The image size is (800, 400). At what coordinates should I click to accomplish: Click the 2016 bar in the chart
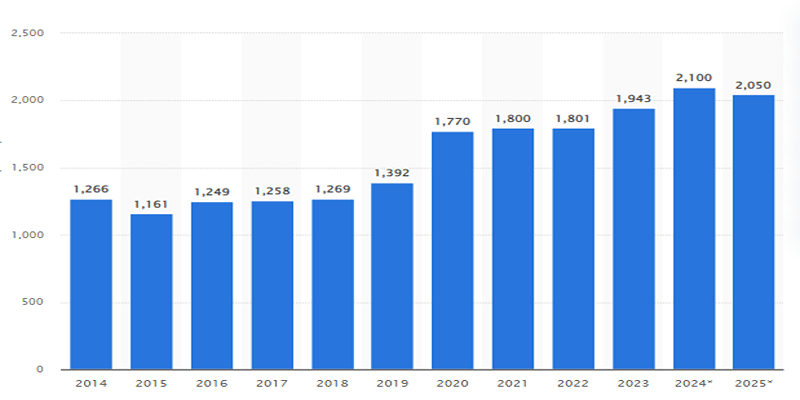(x=212, y=286)
